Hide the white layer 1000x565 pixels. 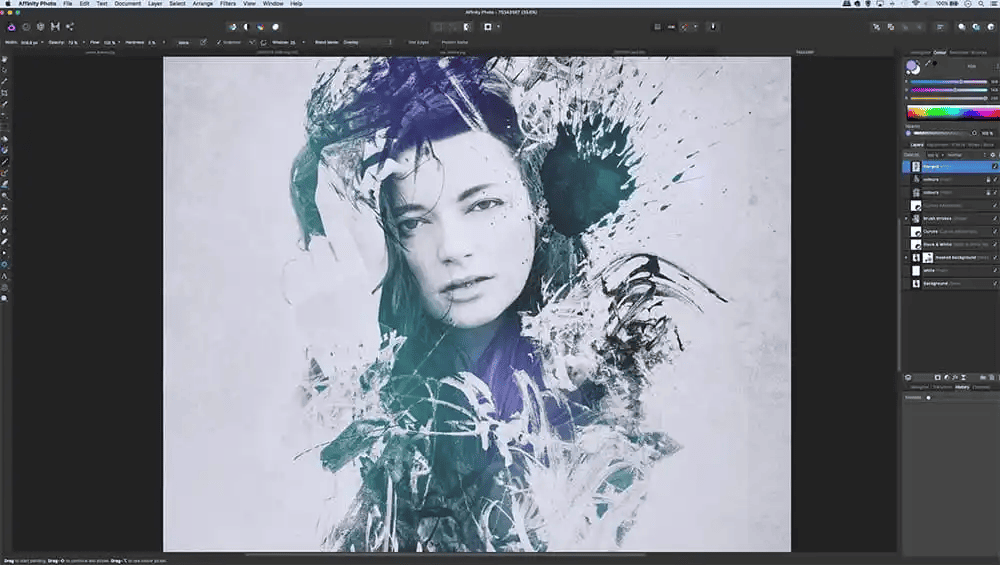click(x=994, y=270)
